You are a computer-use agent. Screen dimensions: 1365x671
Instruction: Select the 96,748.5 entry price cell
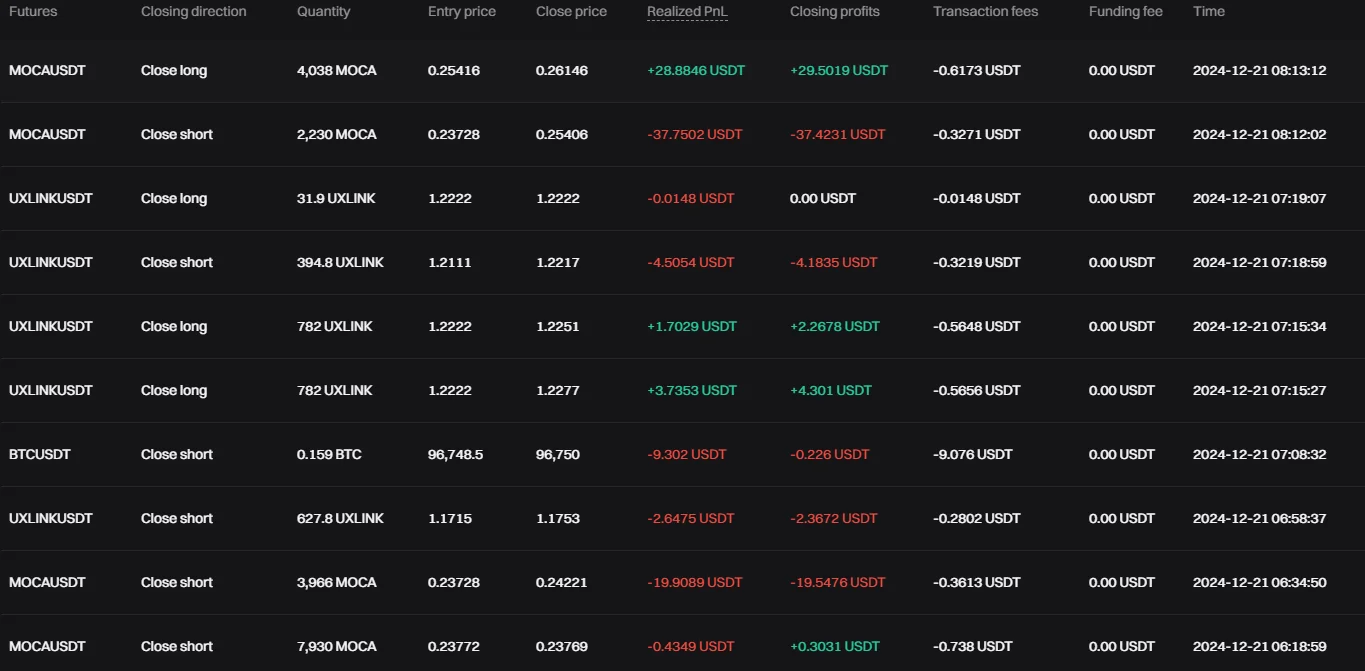coord(455,455)
